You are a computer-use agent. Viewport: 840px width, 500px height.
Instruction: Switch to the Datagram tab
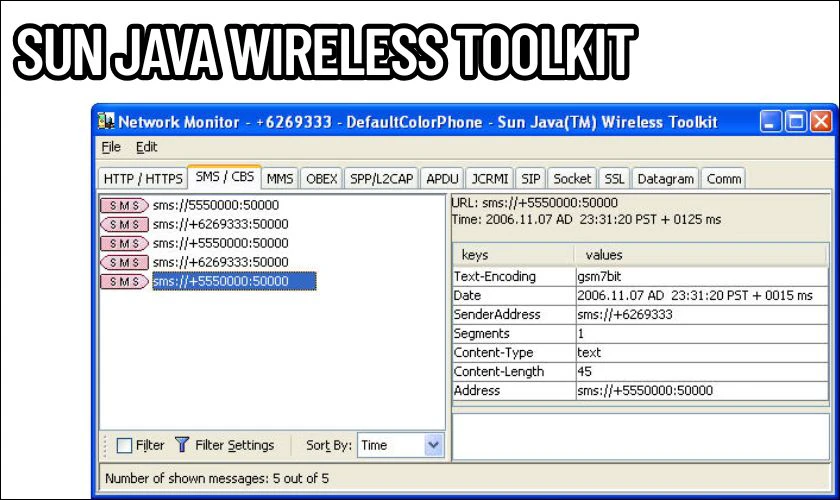pyautogui.click(x=665, y=178)
